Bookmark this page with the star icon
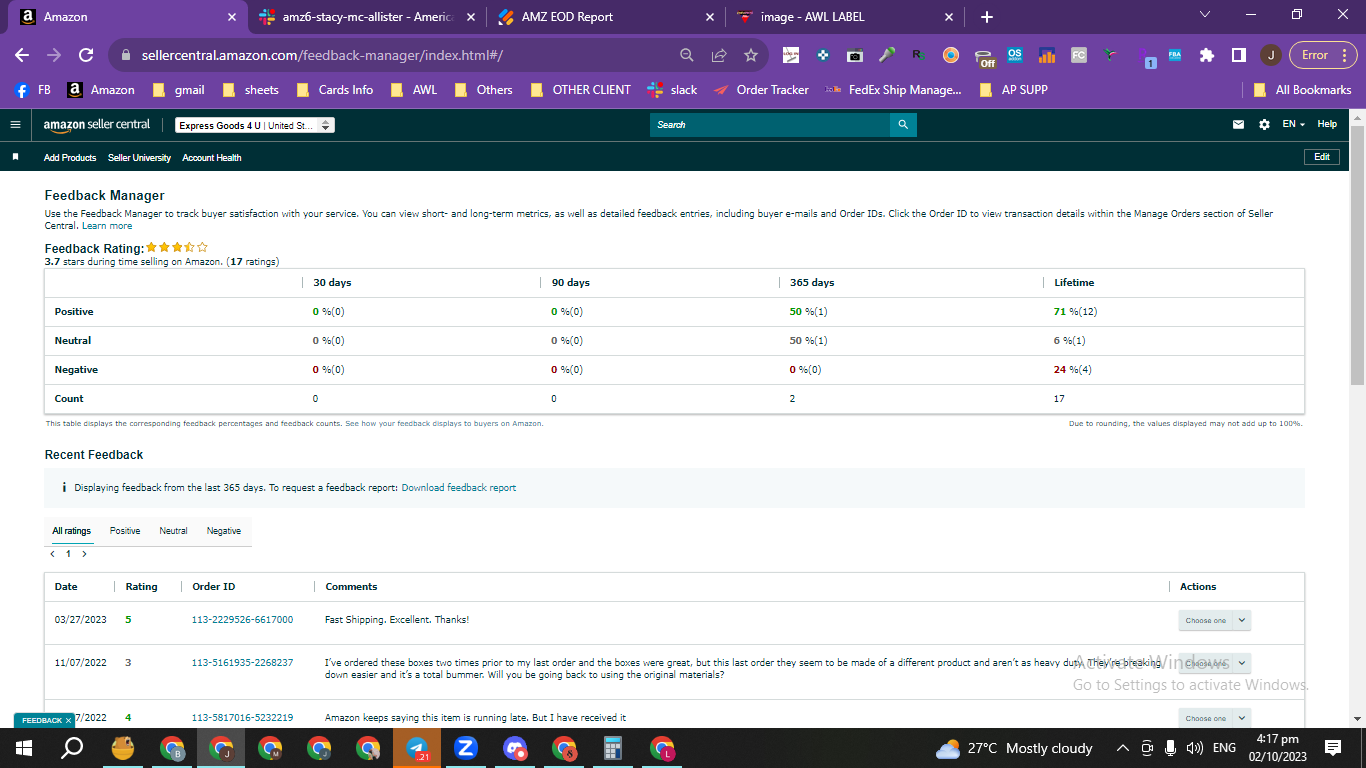Viewport: 1366px width, 768px height. tap(751, 55)
